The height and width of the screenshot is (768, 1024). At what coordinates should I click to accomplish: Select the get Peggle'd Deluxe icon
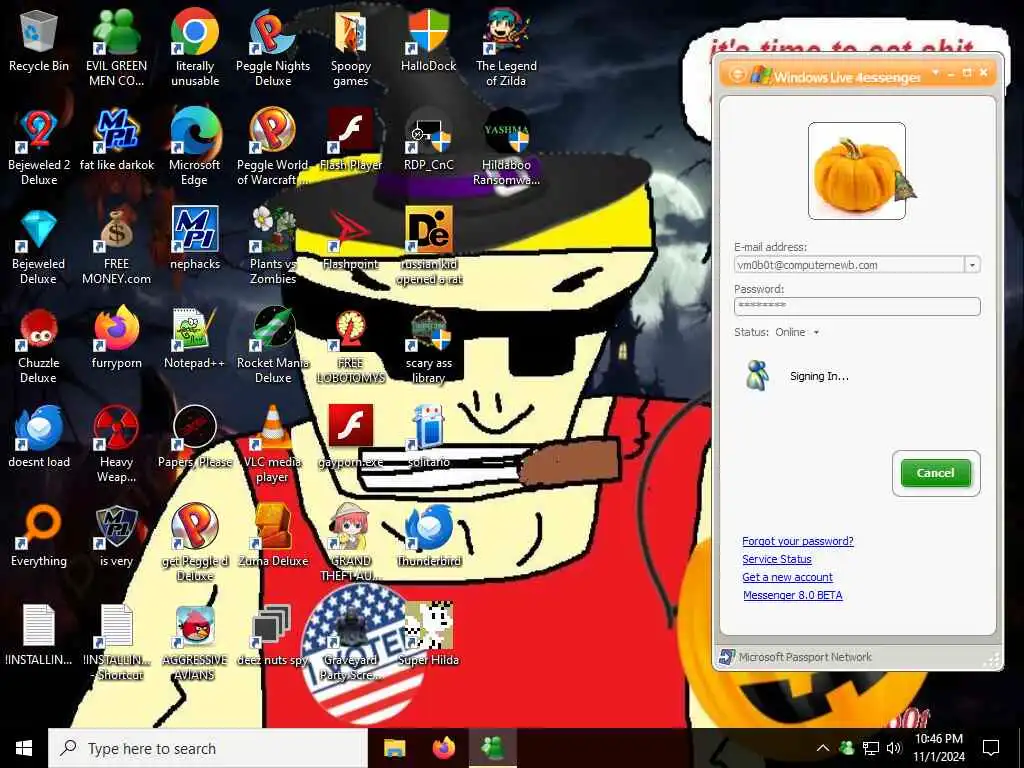tap(195, 528)
